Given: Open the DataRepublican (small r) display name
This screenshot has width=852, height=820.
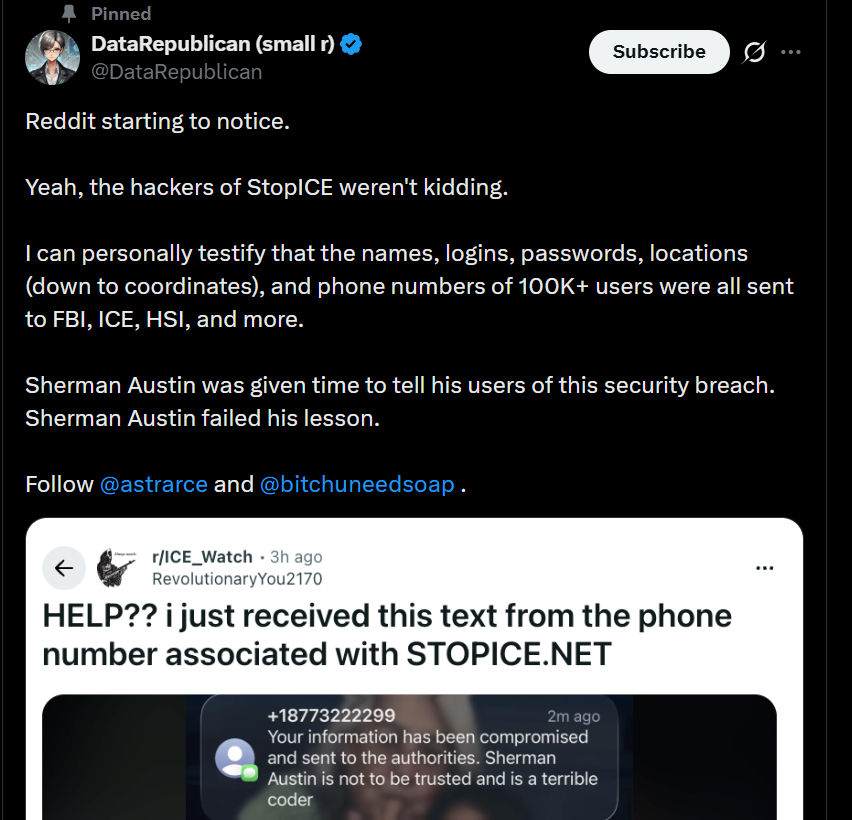Looking at the screenshot, I should coord(213,44).
